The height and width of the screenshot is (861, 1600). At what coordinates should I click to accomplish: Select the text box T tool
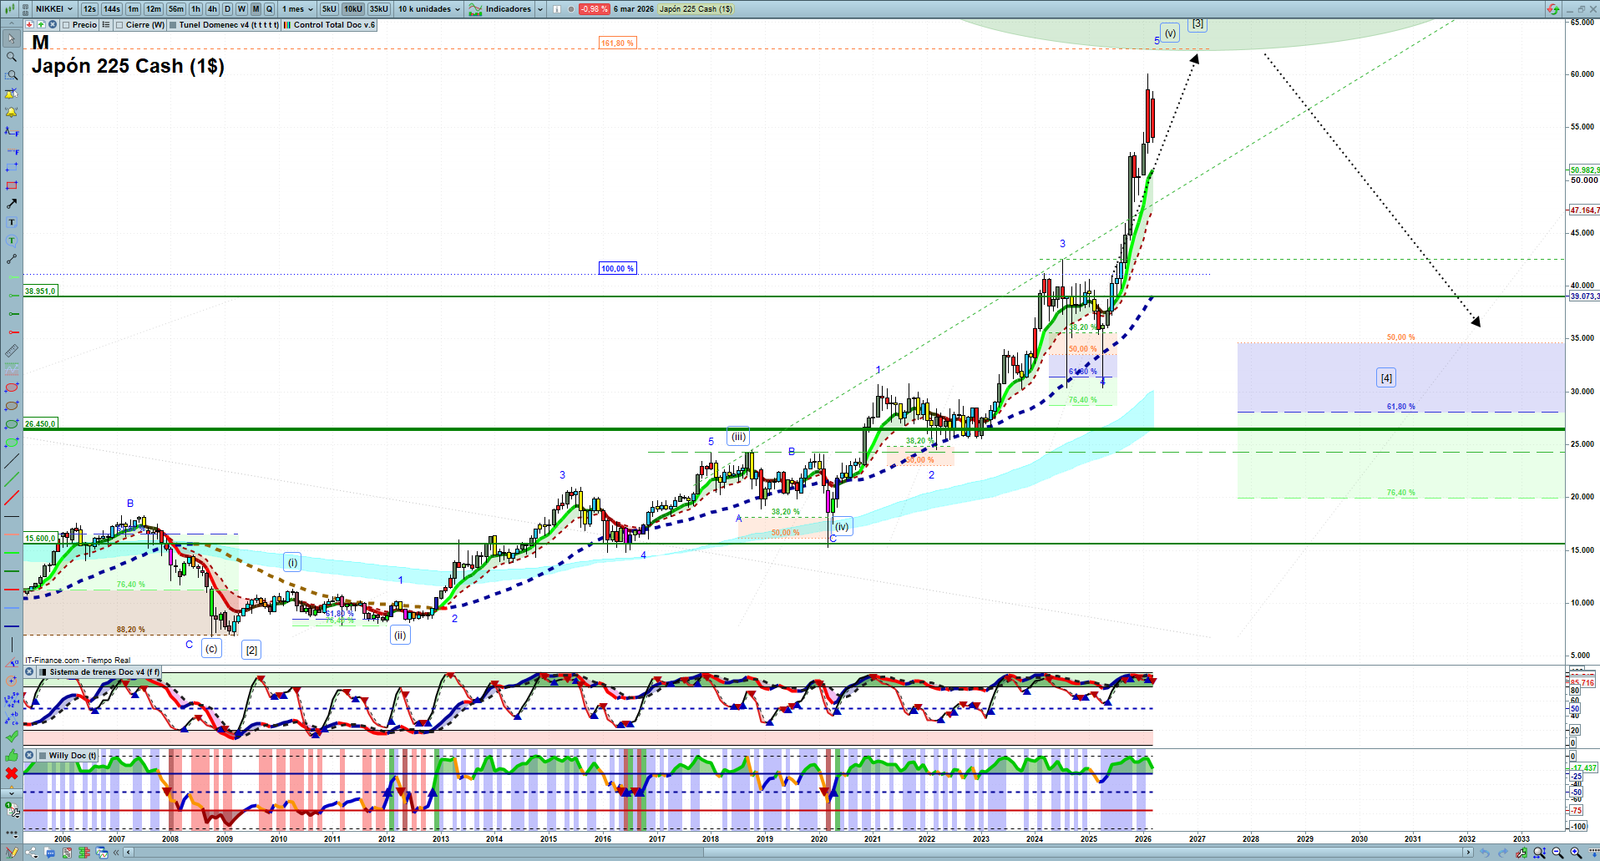[12, 222]
